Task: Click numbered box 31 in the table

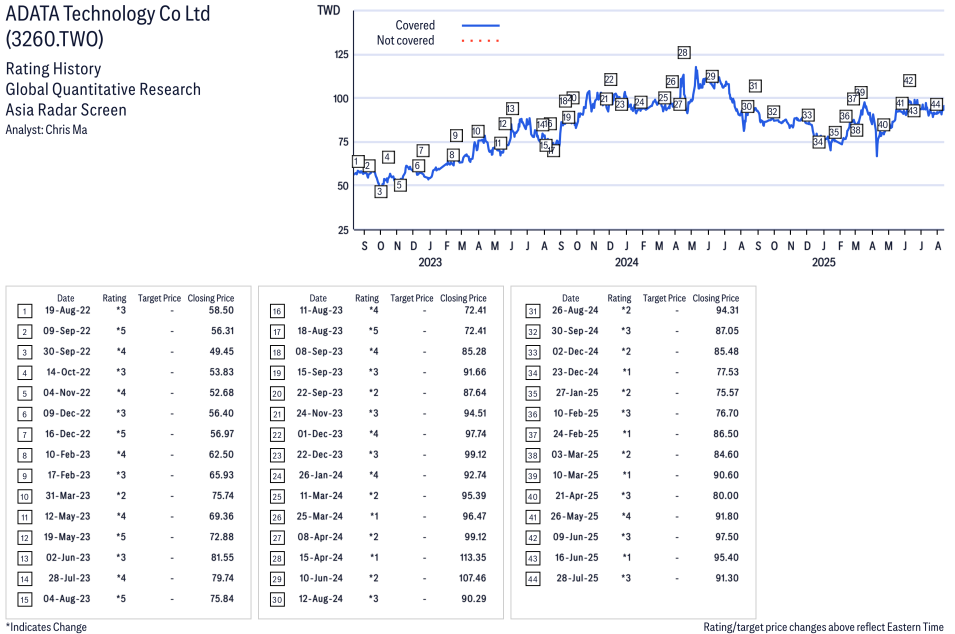Action: [533, 311]
